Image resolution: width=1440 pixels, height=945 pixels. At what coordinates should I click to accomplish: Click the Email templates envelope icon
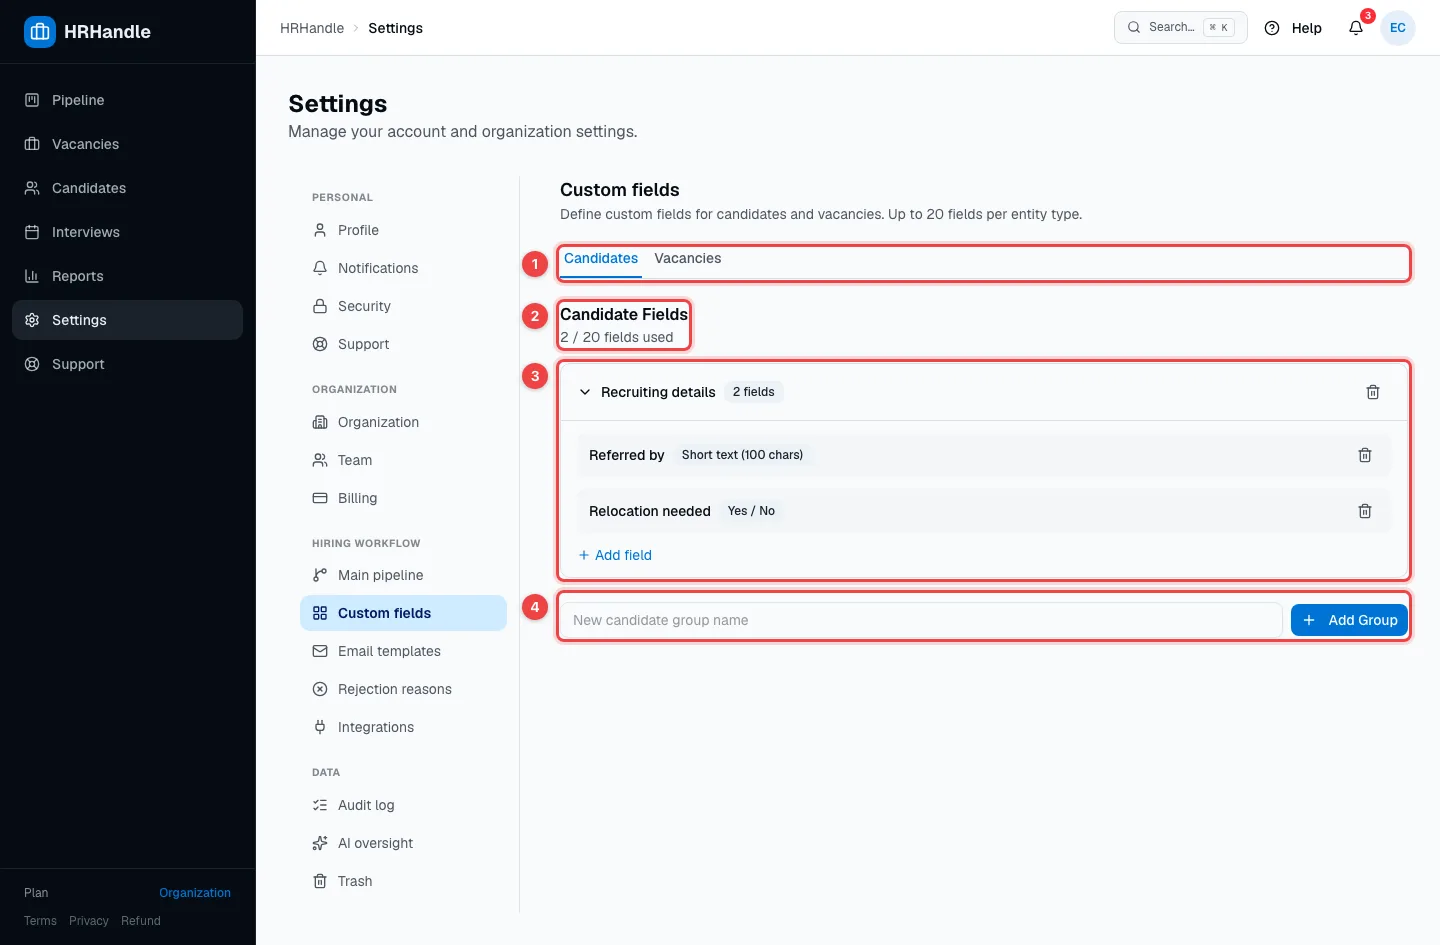320,651
